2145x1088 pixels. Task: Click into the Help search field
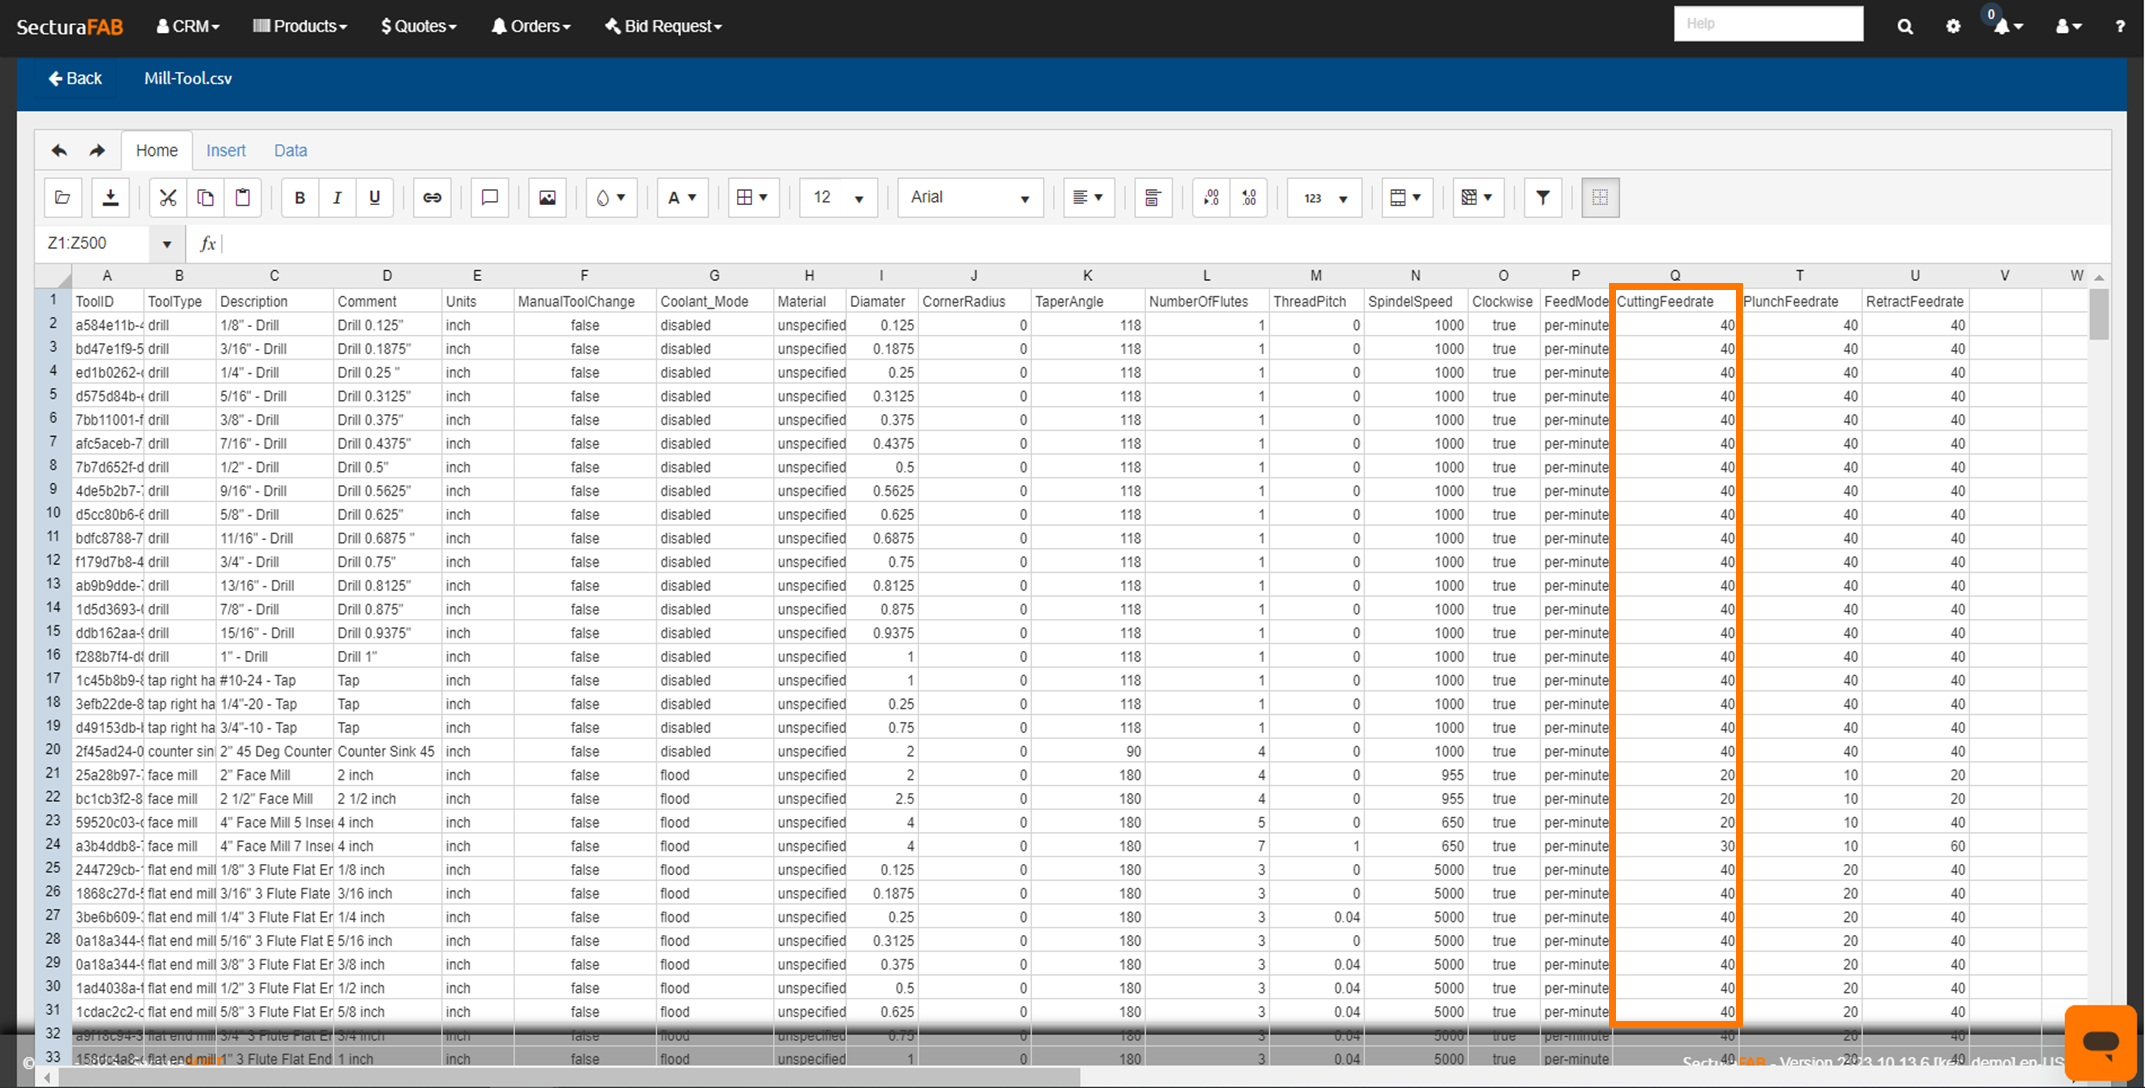[x=1768, y=24]
